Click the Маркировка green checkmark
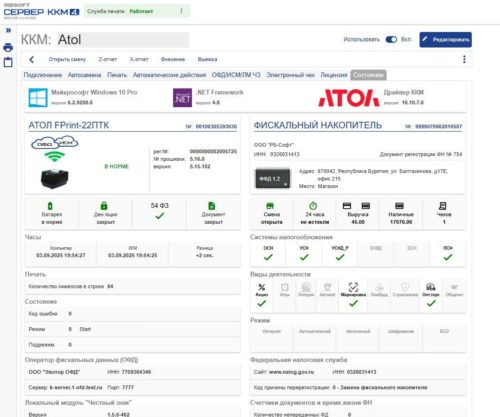500x417 pixels. click(x=353, y=303)
